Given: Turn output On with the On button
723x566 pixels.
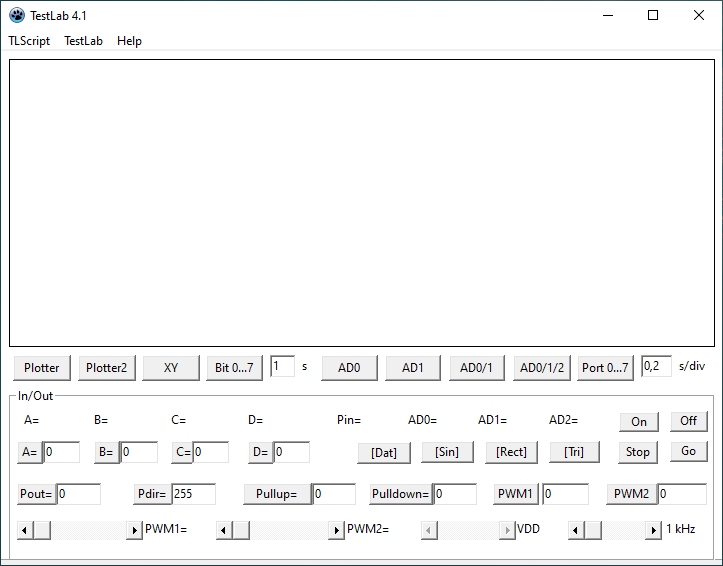Looking at the screenshot, I should (x=639, y=421).
